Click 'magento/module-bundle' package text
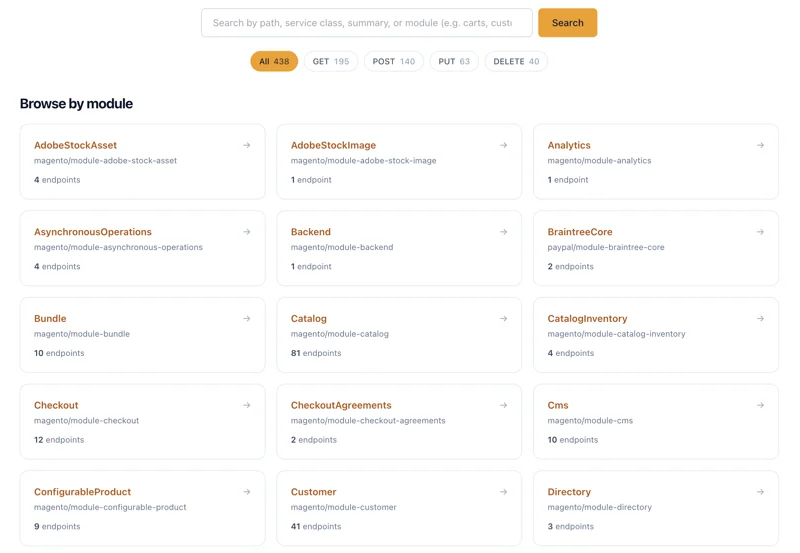This screenshot has height=553, width=800. (82, 334)
